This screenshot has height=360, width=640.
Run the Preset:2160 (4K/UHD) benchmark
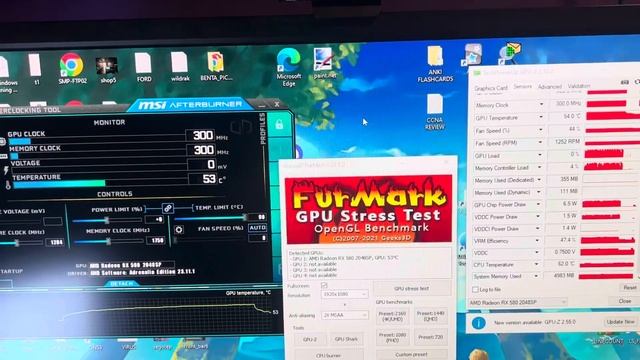(x=392, y=316)
